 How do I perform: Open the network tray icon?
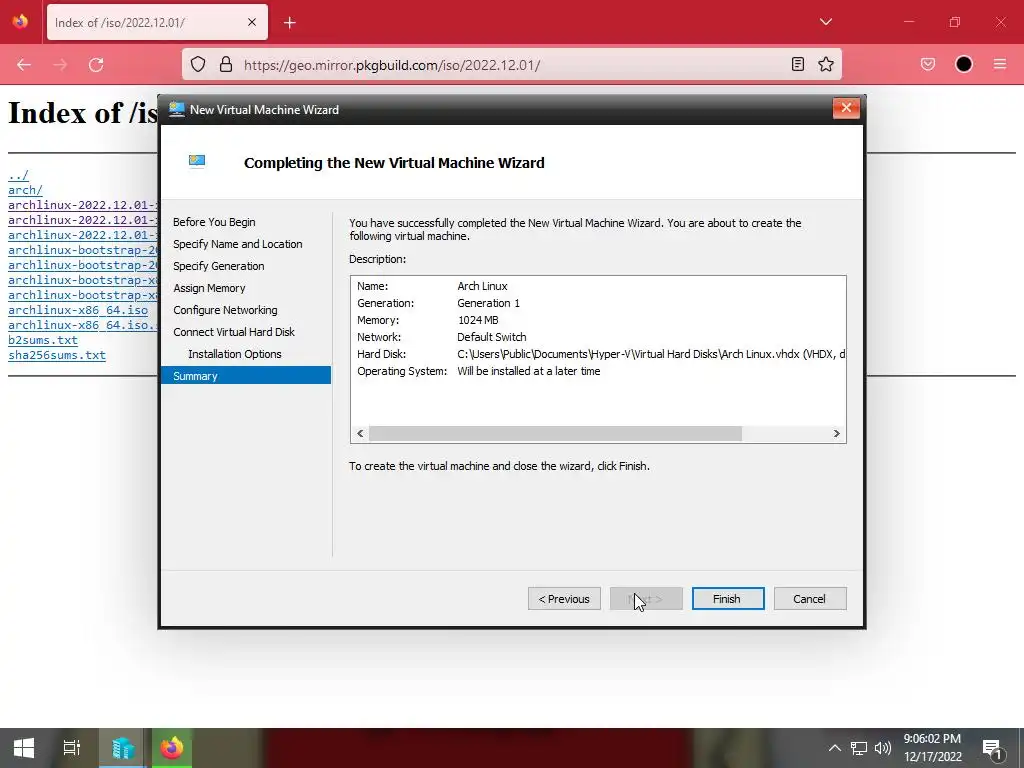(x=859, y=748)
